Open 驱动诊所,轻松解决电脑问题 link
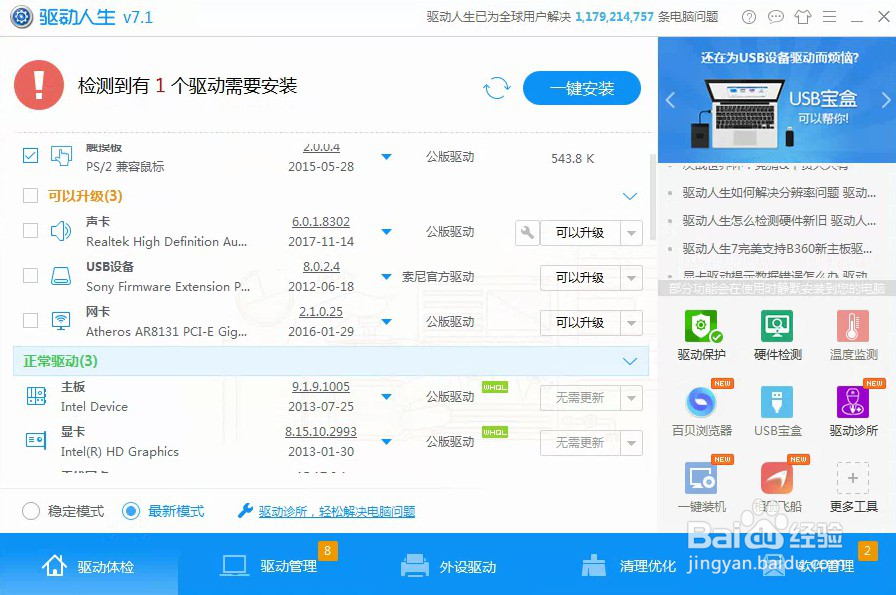 point(337,512)
